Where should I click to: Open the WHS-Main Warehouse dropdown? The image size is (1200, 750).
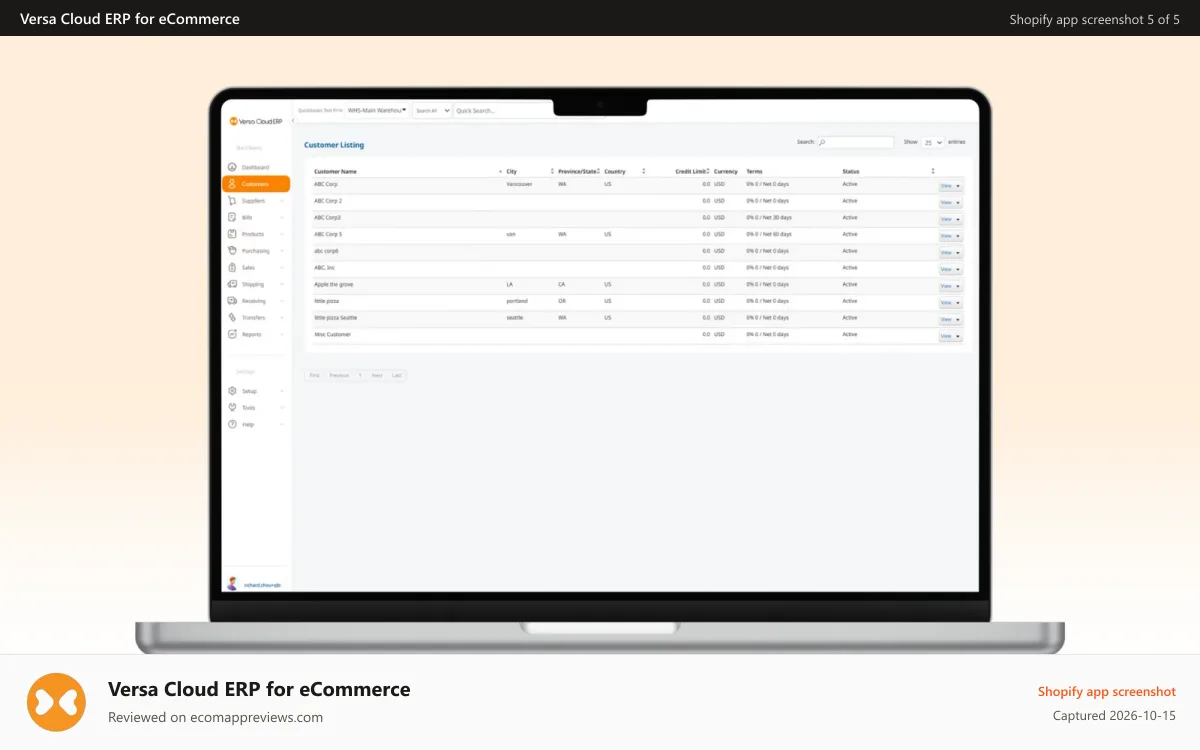377,110
